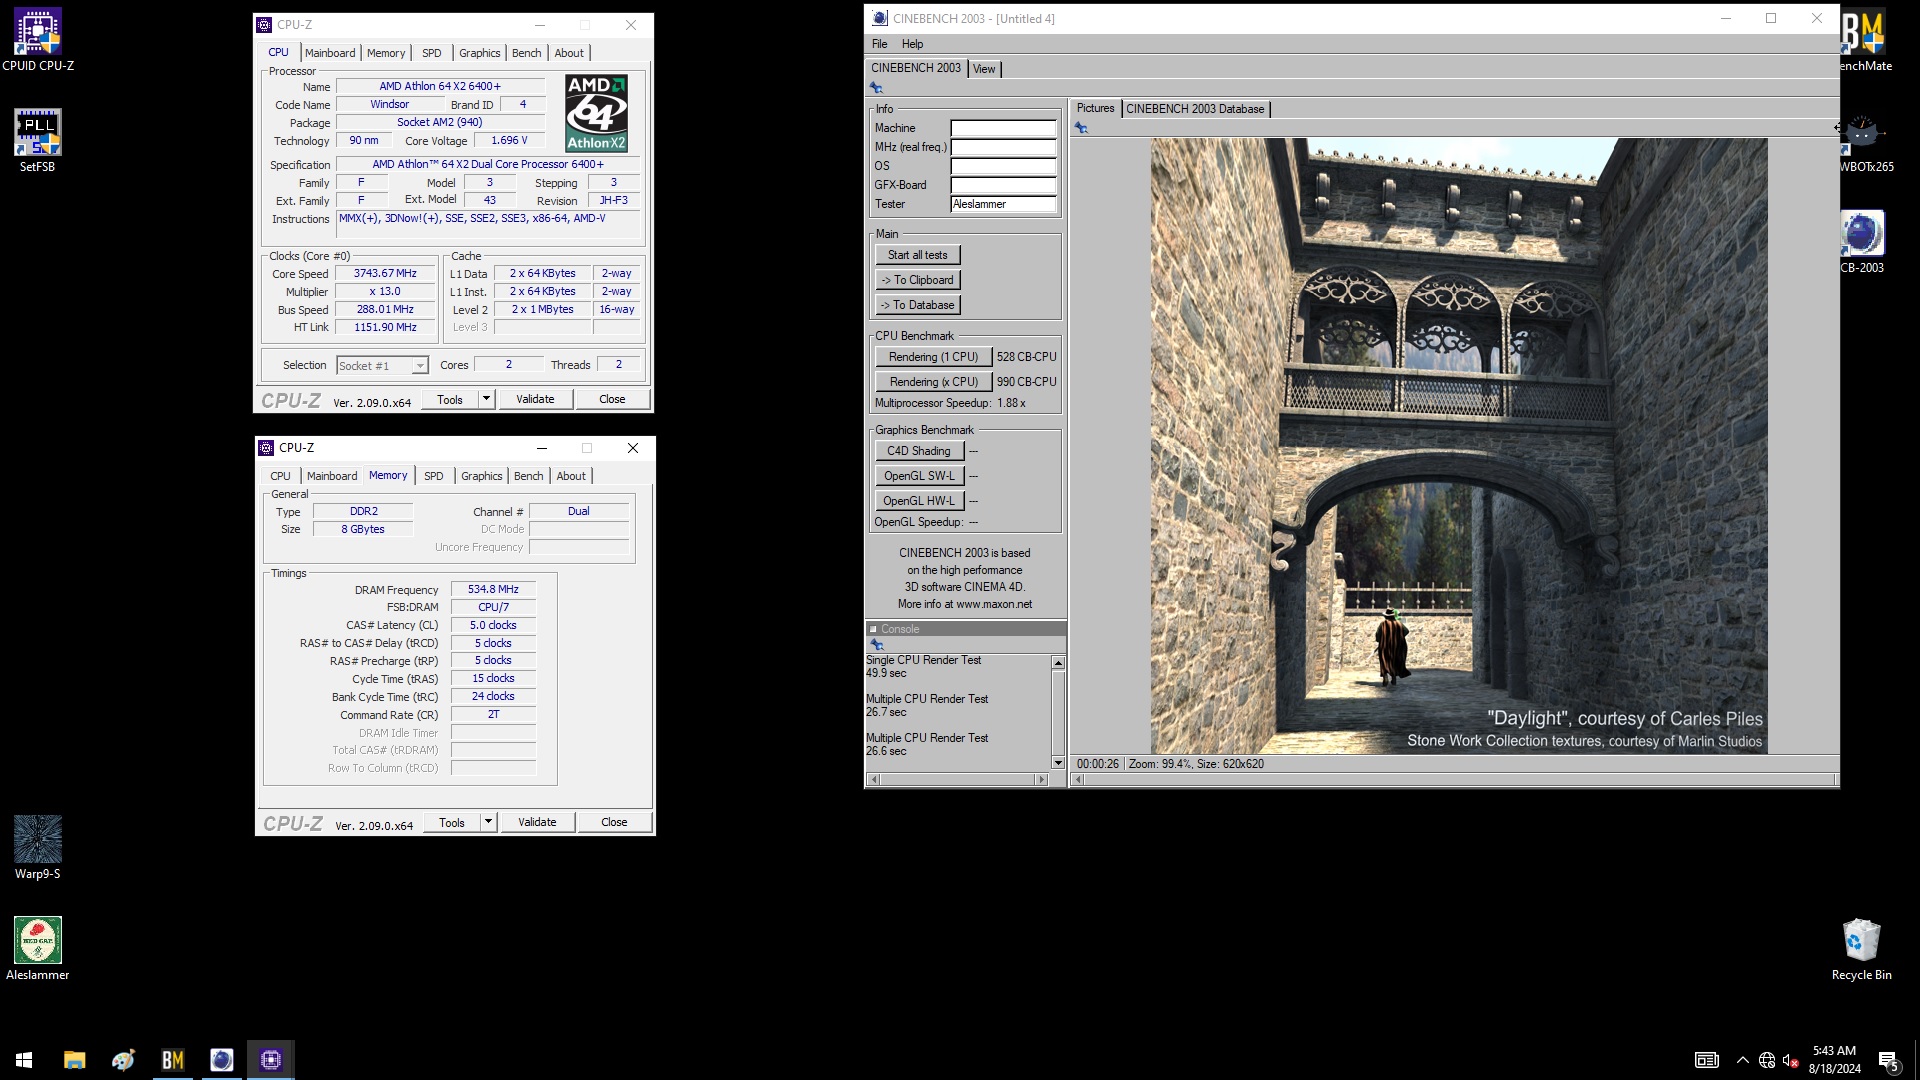Click the BenchMate BM taskbar icon

coord(172,1060)
